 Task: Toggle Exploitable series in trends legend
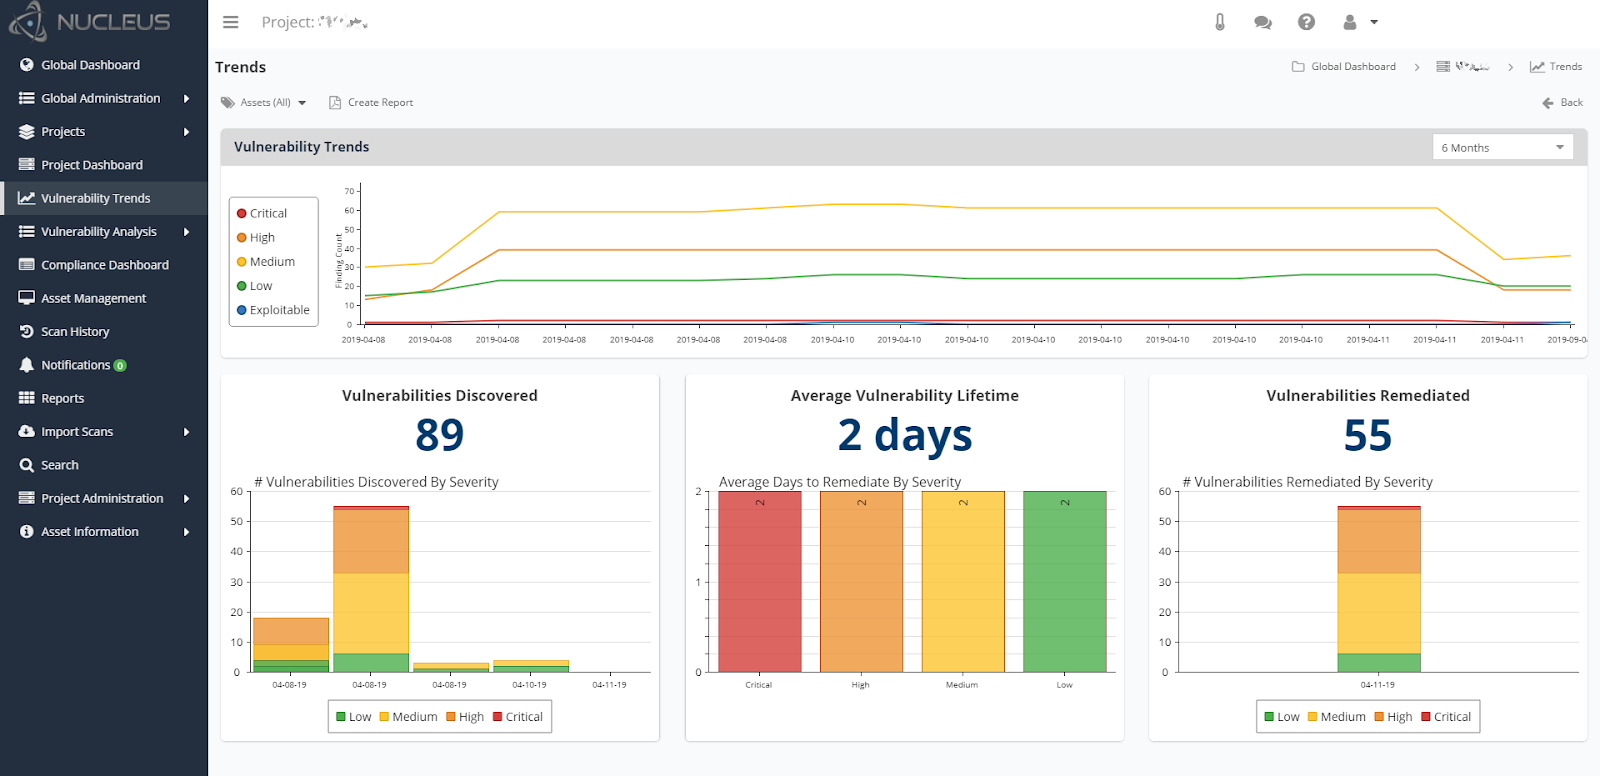coord(273,310)
